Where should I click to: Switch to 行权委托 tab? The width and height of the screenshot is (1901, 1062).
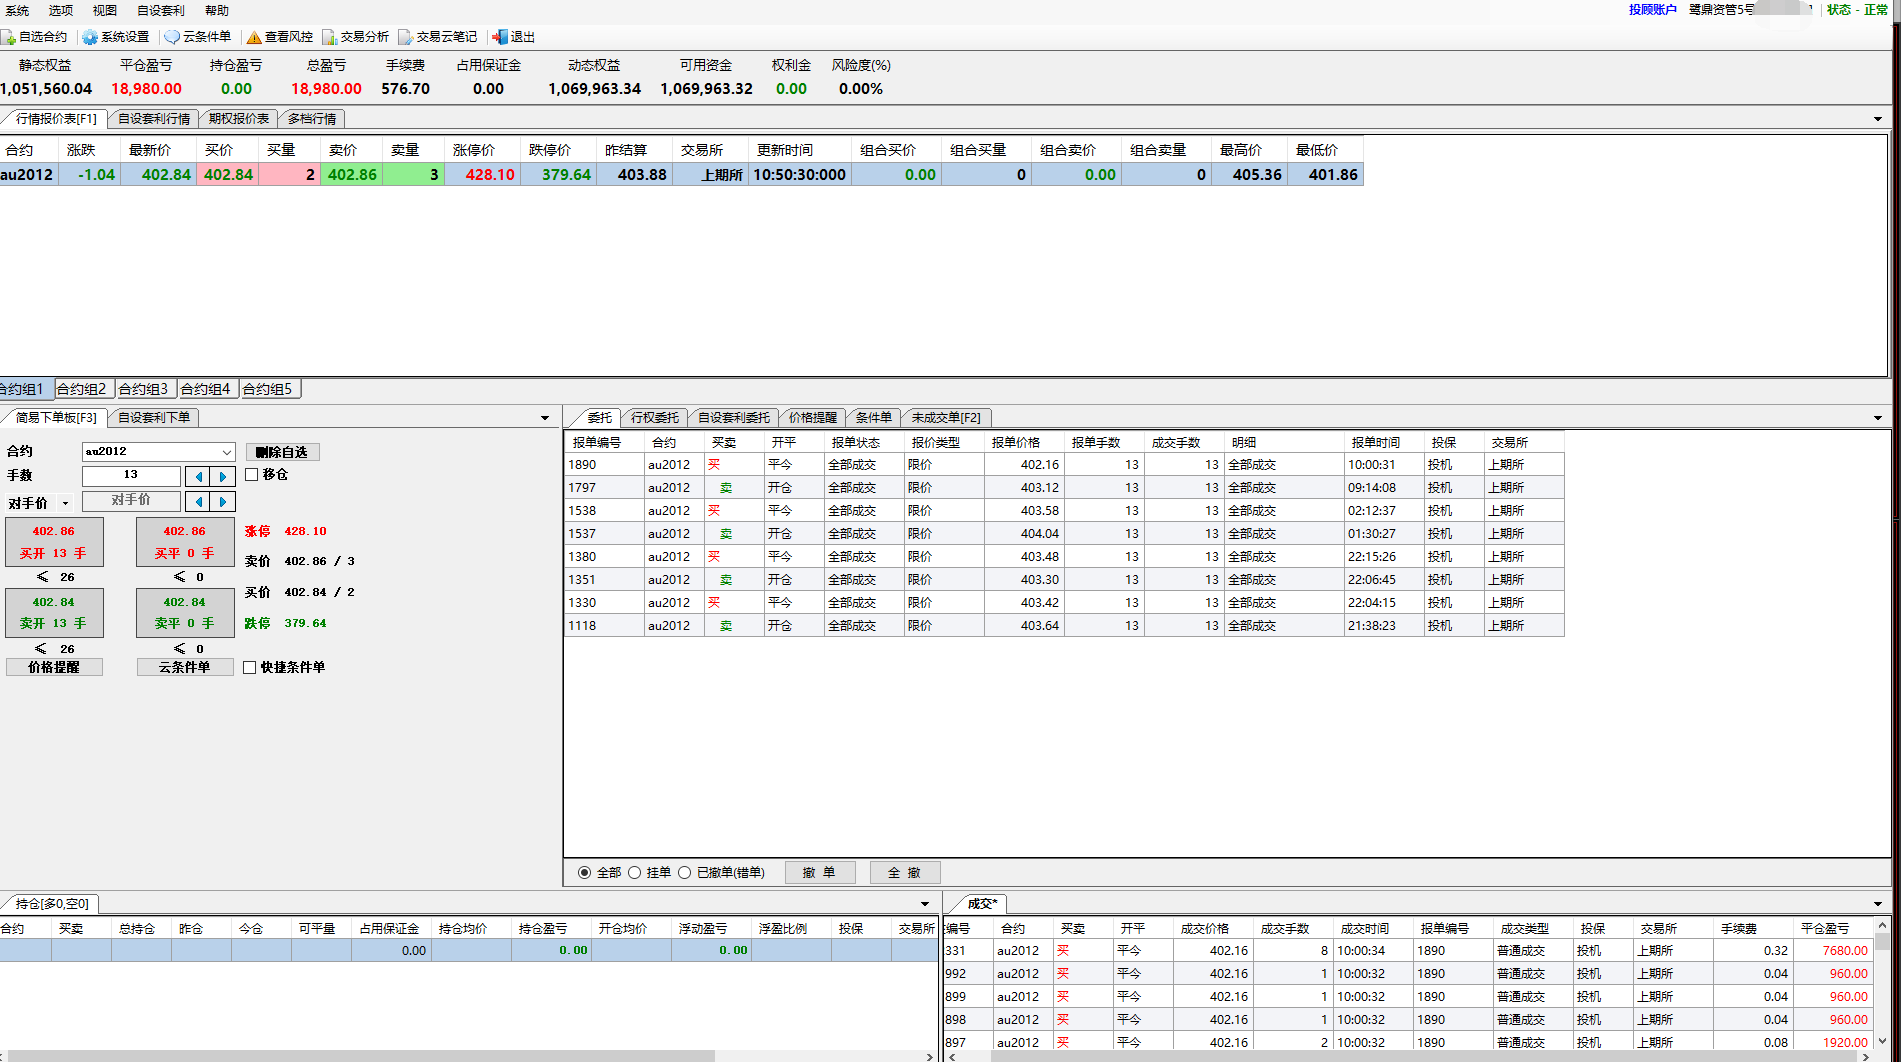[x=655, y=418]
